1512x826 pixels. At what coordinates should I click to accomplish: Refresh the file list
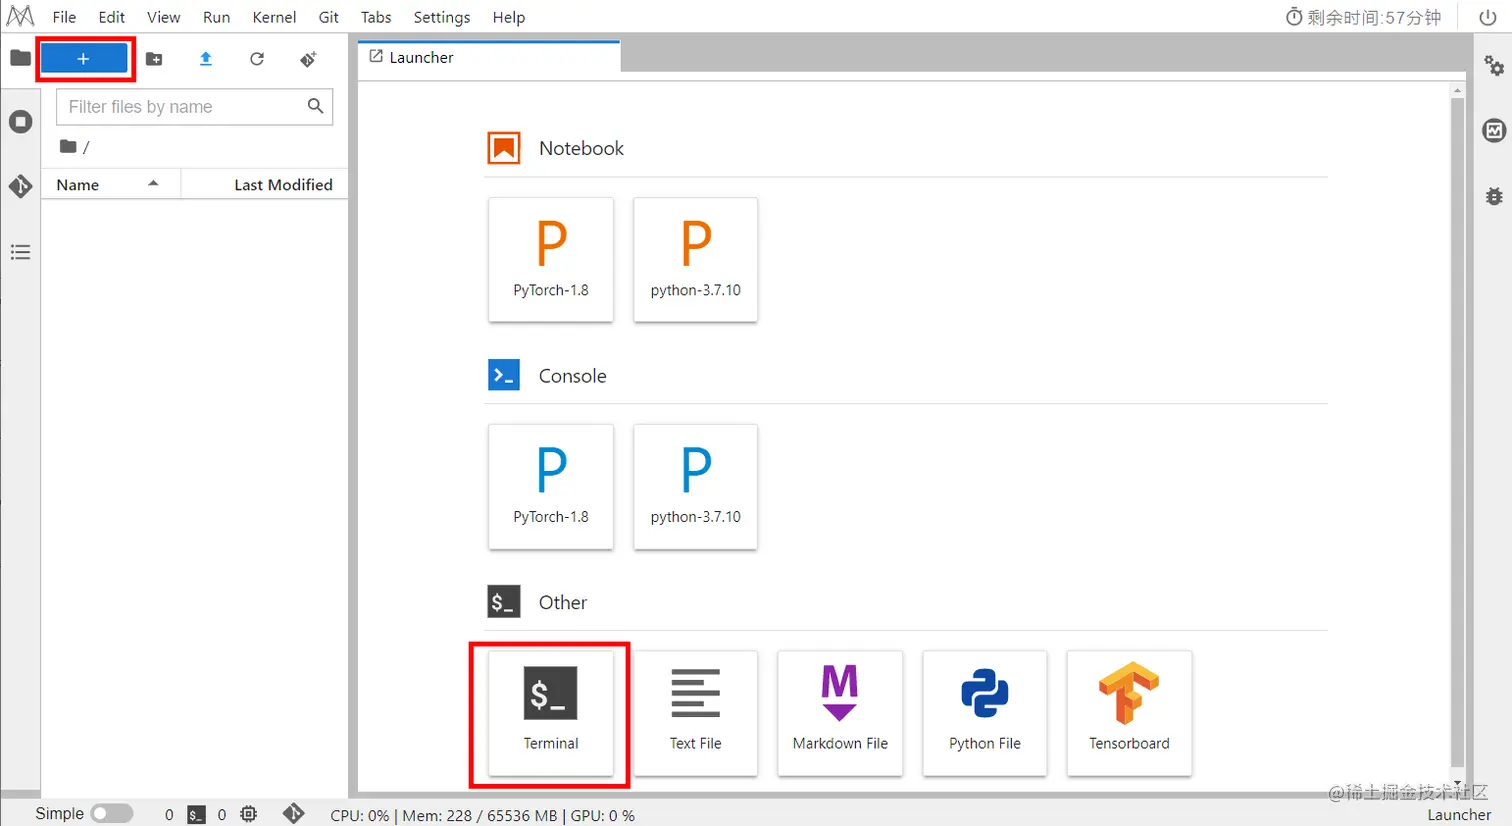pyautogui.click(x=257, y=59)
